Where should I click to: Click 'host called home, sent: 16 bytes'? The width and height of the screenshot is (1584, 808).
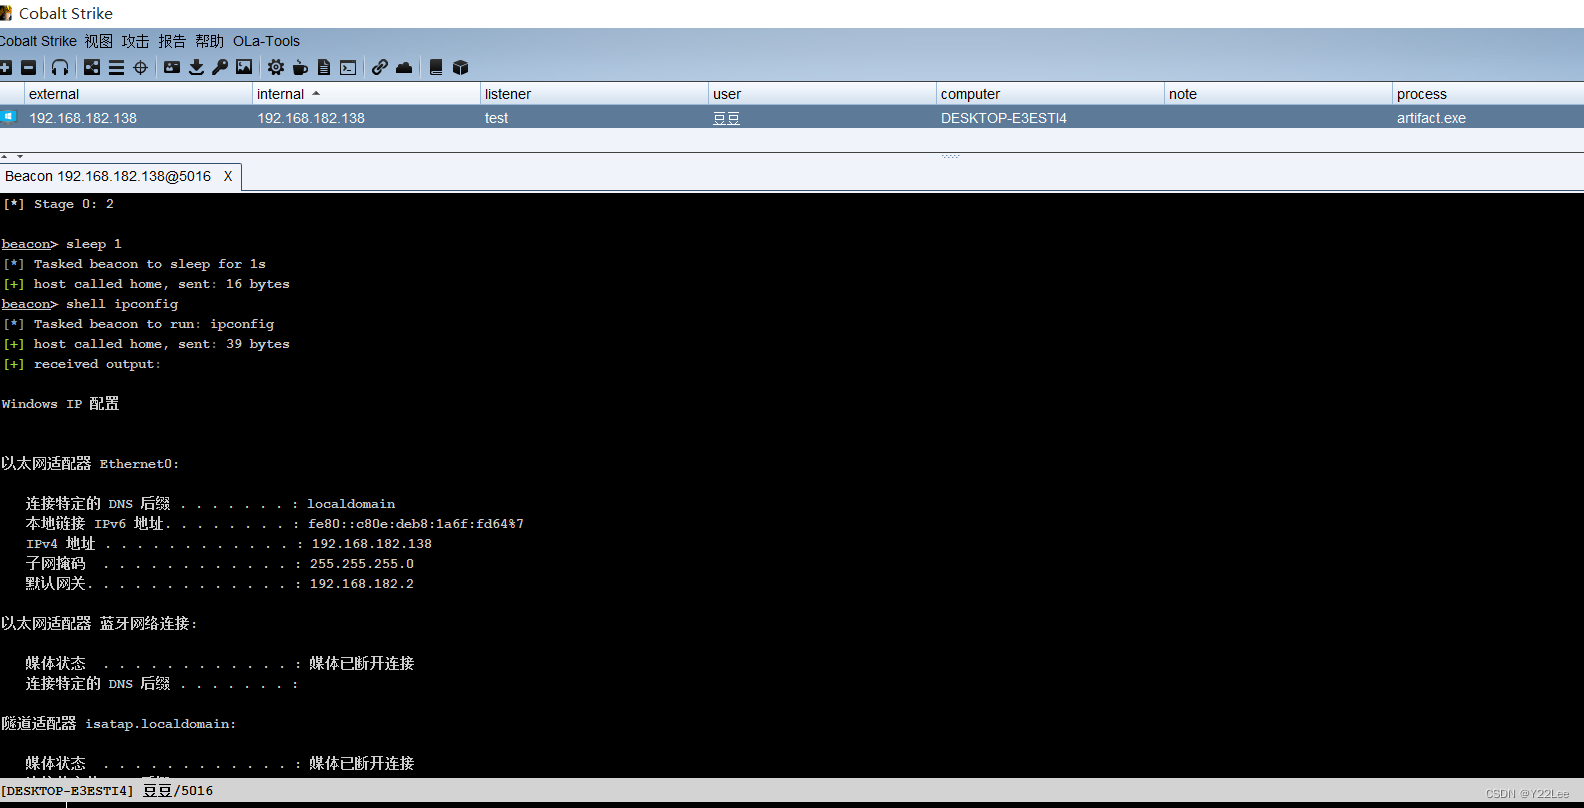pyautogui.click(x=146, y=284)
